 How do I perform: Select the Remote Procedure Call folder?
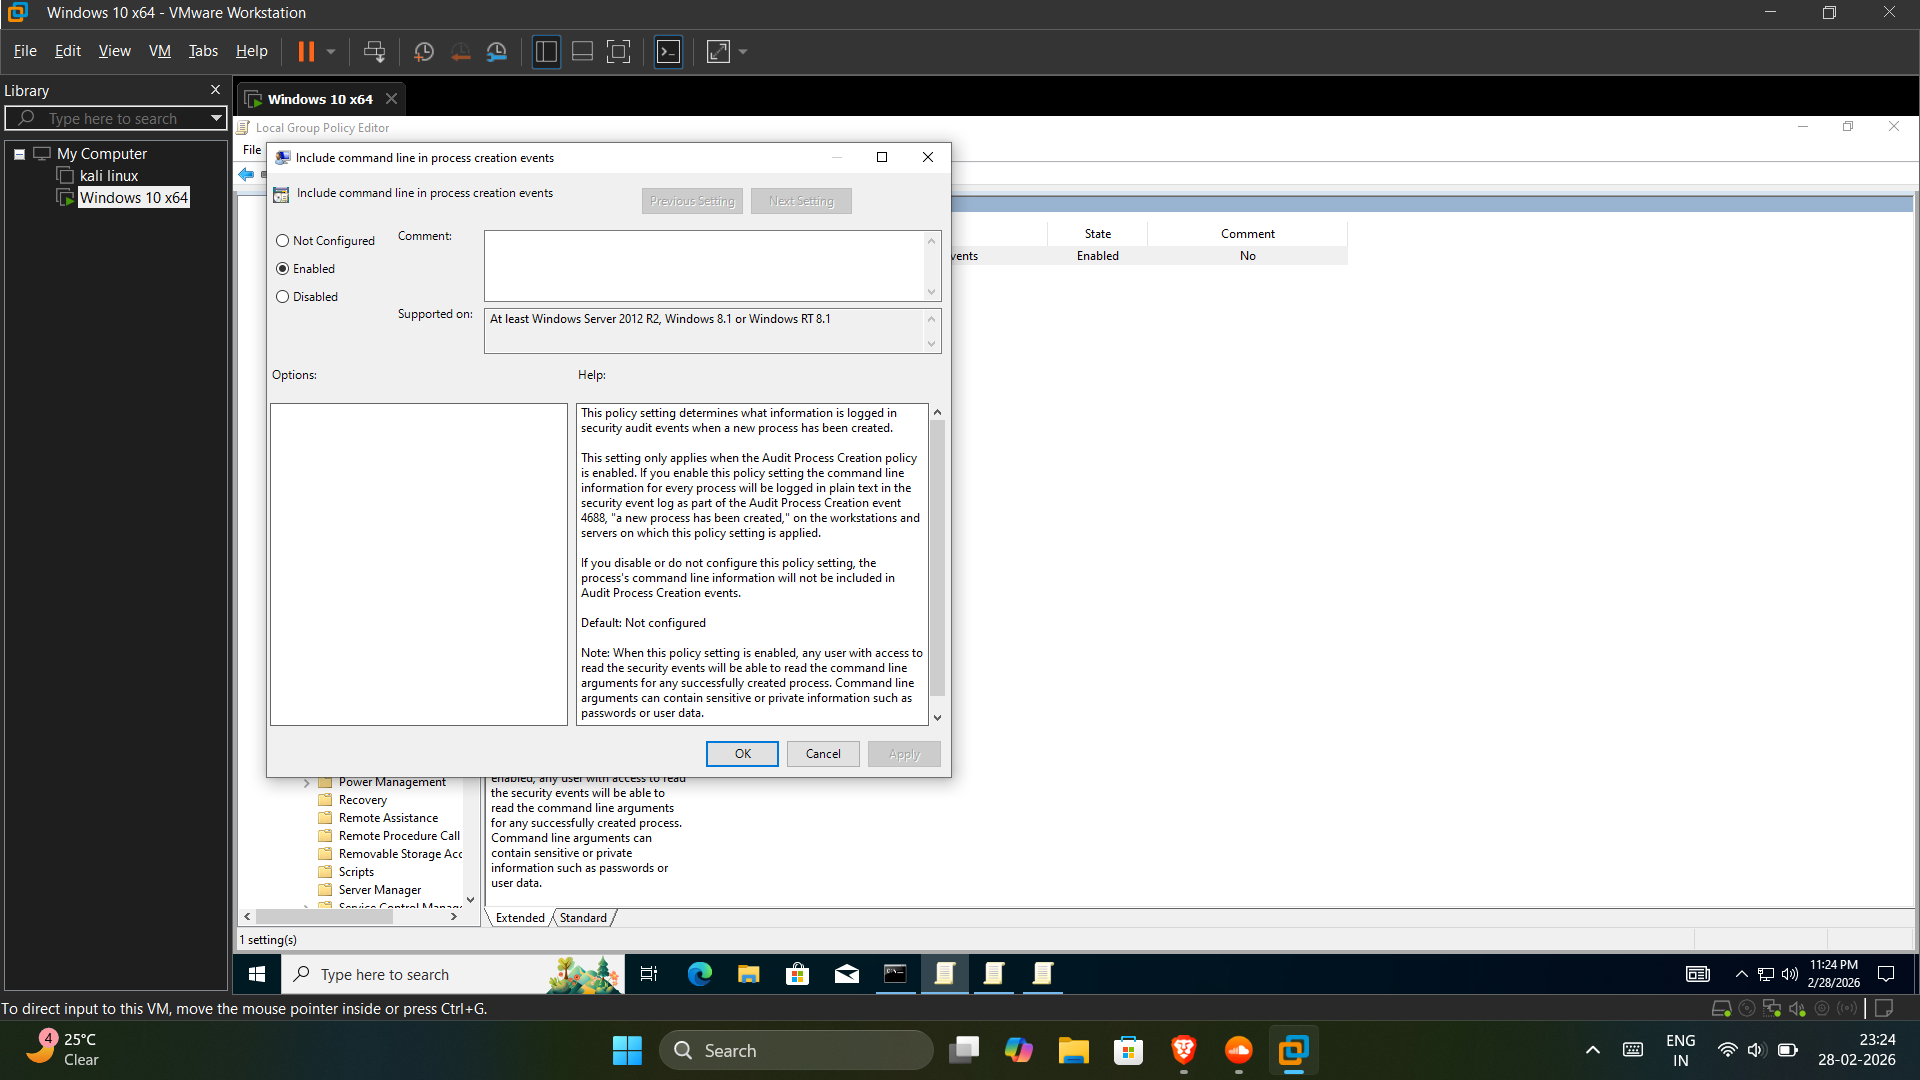(399, 836)
